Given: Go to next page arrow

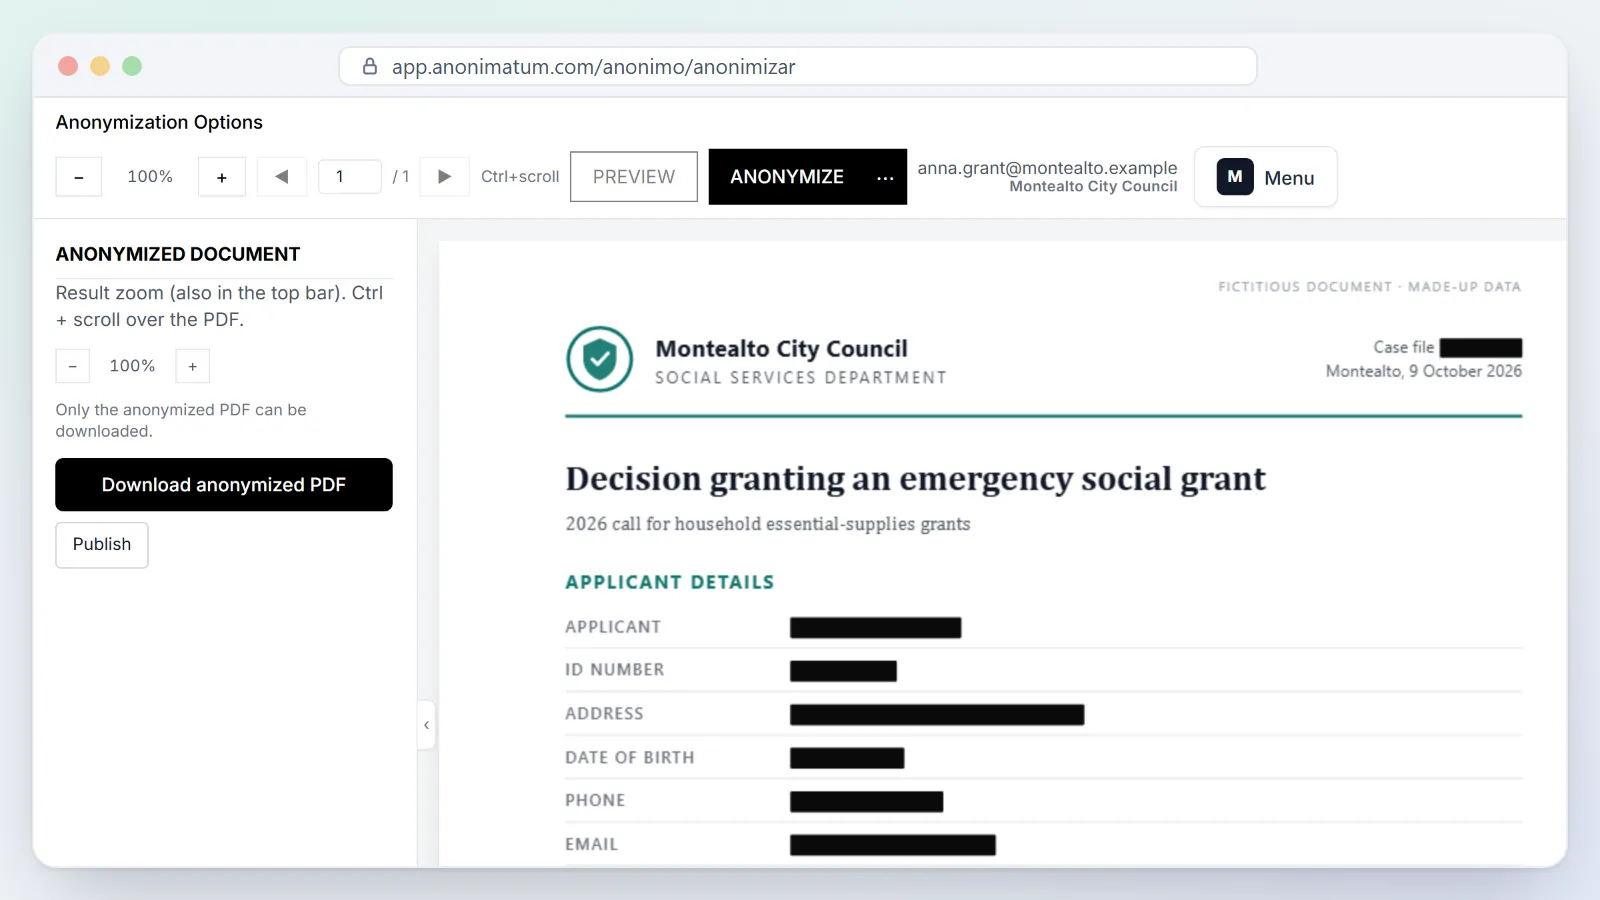Looking at the screenshot, I should (445, 177).
